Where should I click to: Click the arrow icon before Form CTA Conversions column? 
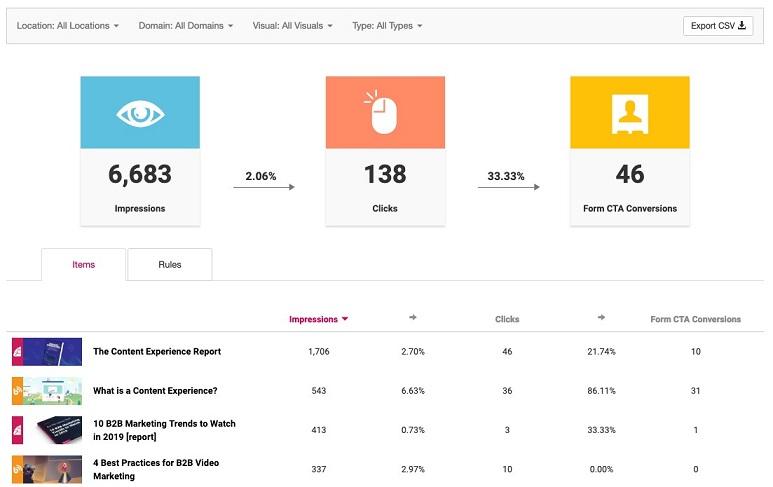[x=603, y=318]
